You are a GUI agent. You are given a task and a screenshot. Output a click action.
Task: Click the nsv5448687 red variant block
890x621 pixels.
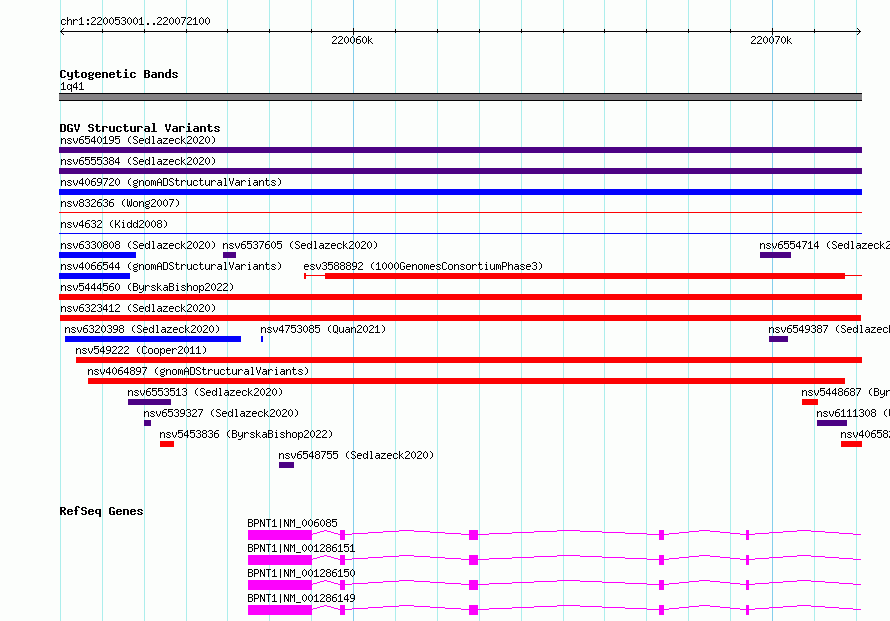point(810,402)
